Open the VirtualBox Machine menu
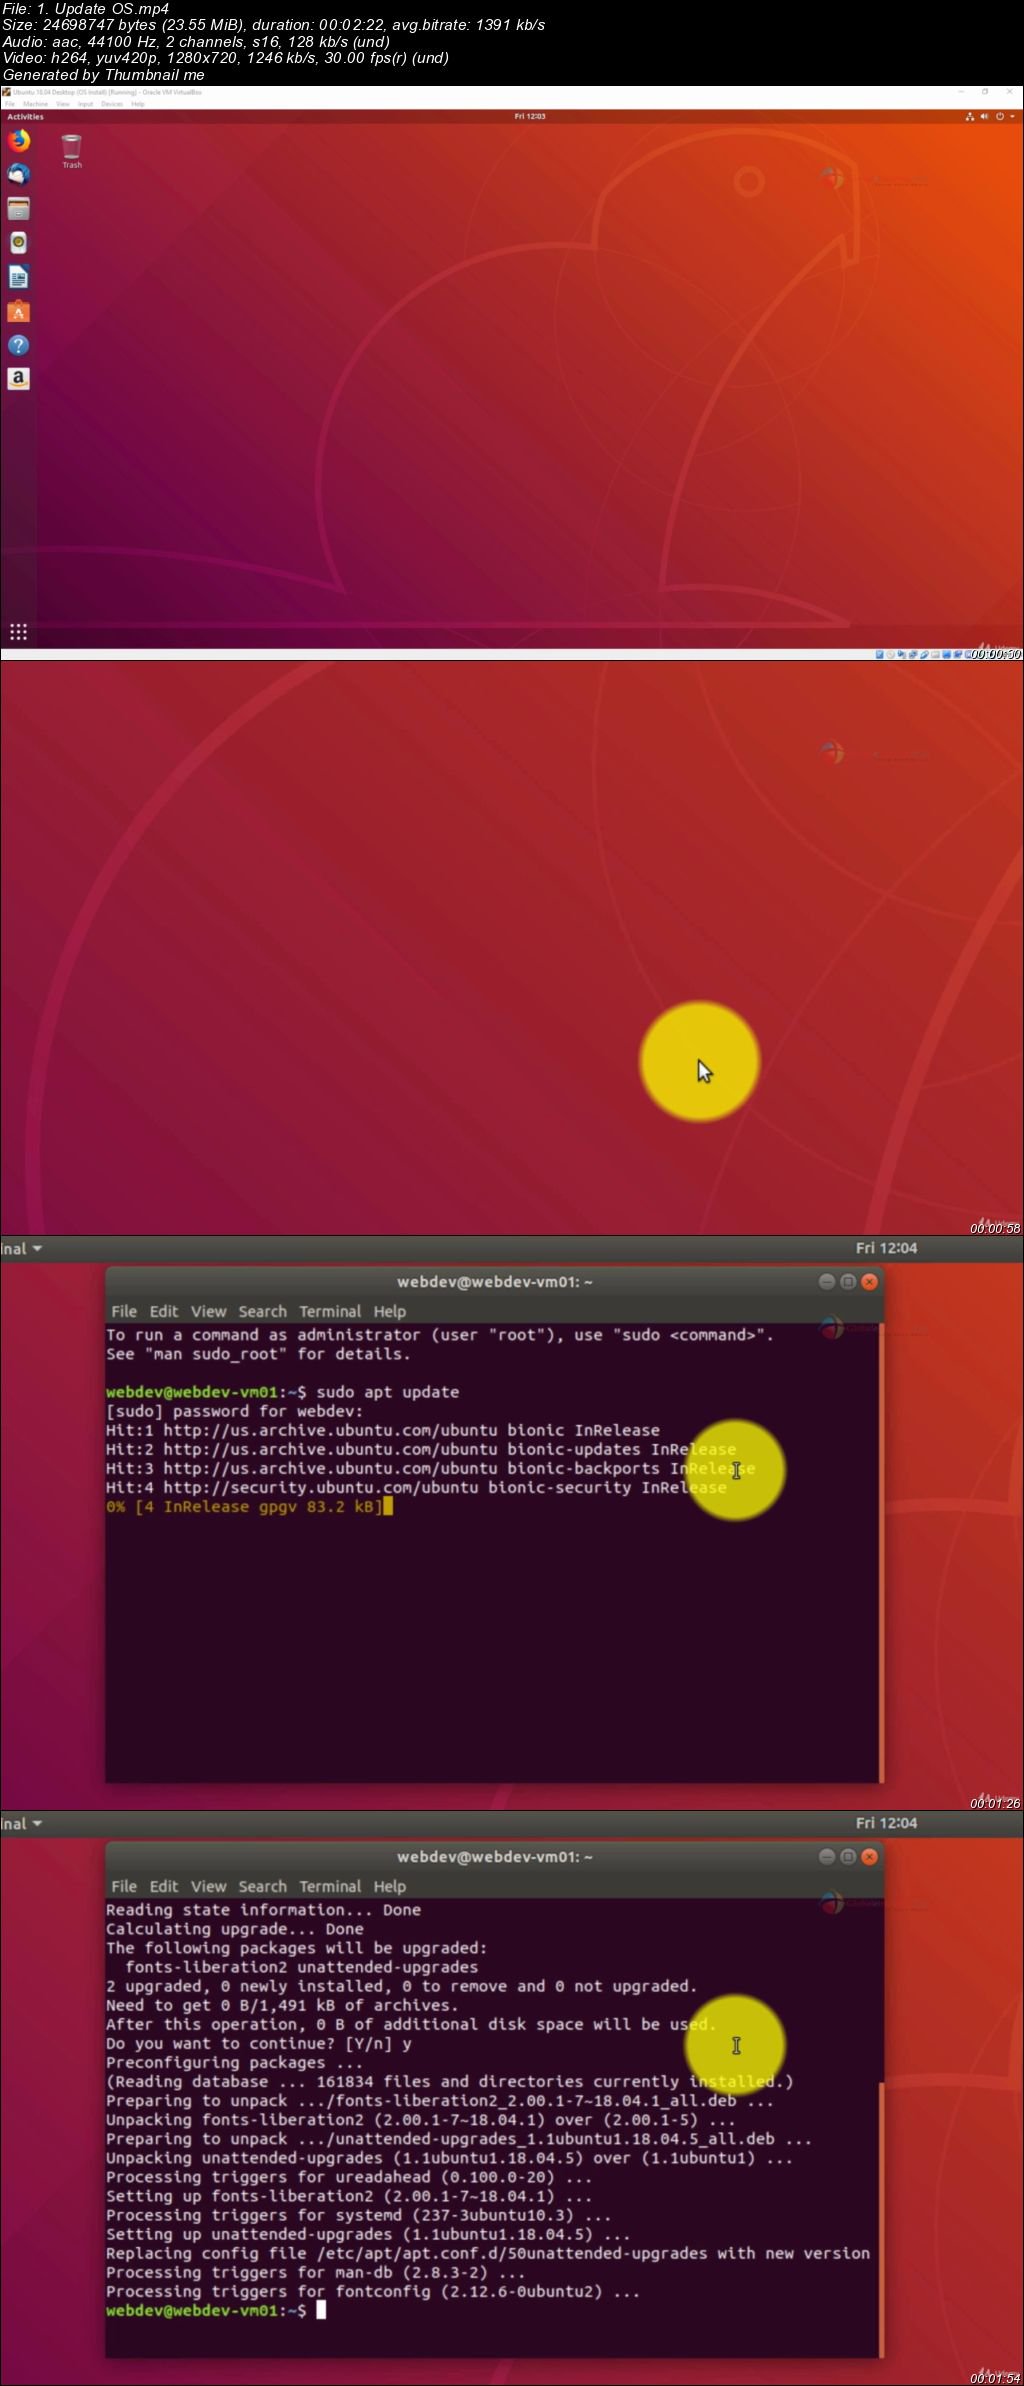The image size is (1024, 2386). [x=35, y=104]
